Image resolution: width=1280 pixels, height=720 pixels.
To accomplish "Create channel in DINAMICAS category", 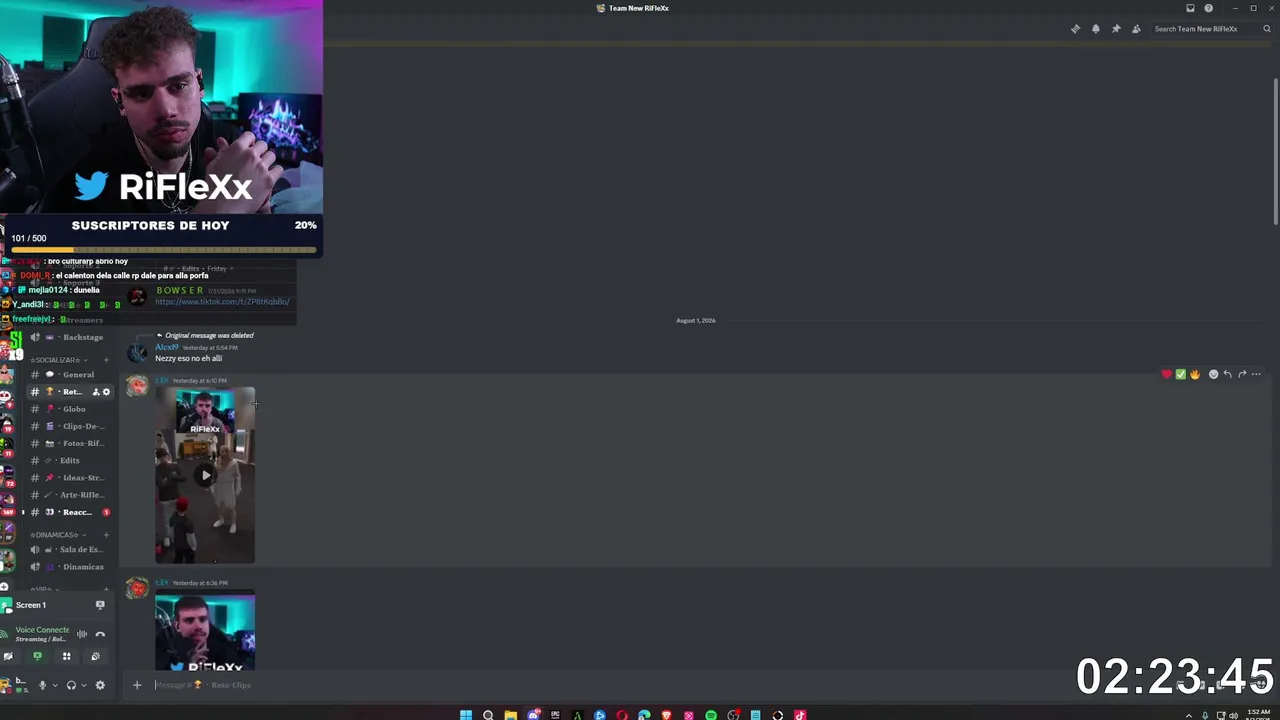I will (x=106, y=535).
